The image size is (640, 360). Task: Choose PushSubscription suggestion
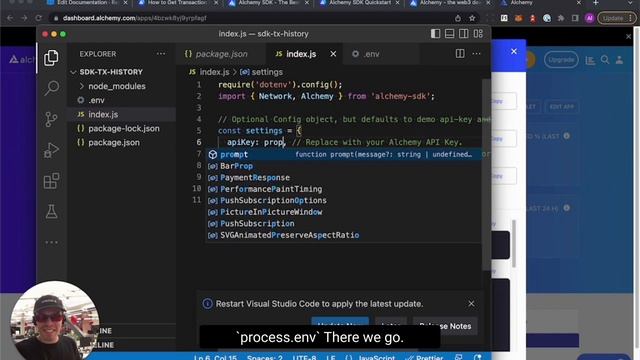click(x=344, y=223)
